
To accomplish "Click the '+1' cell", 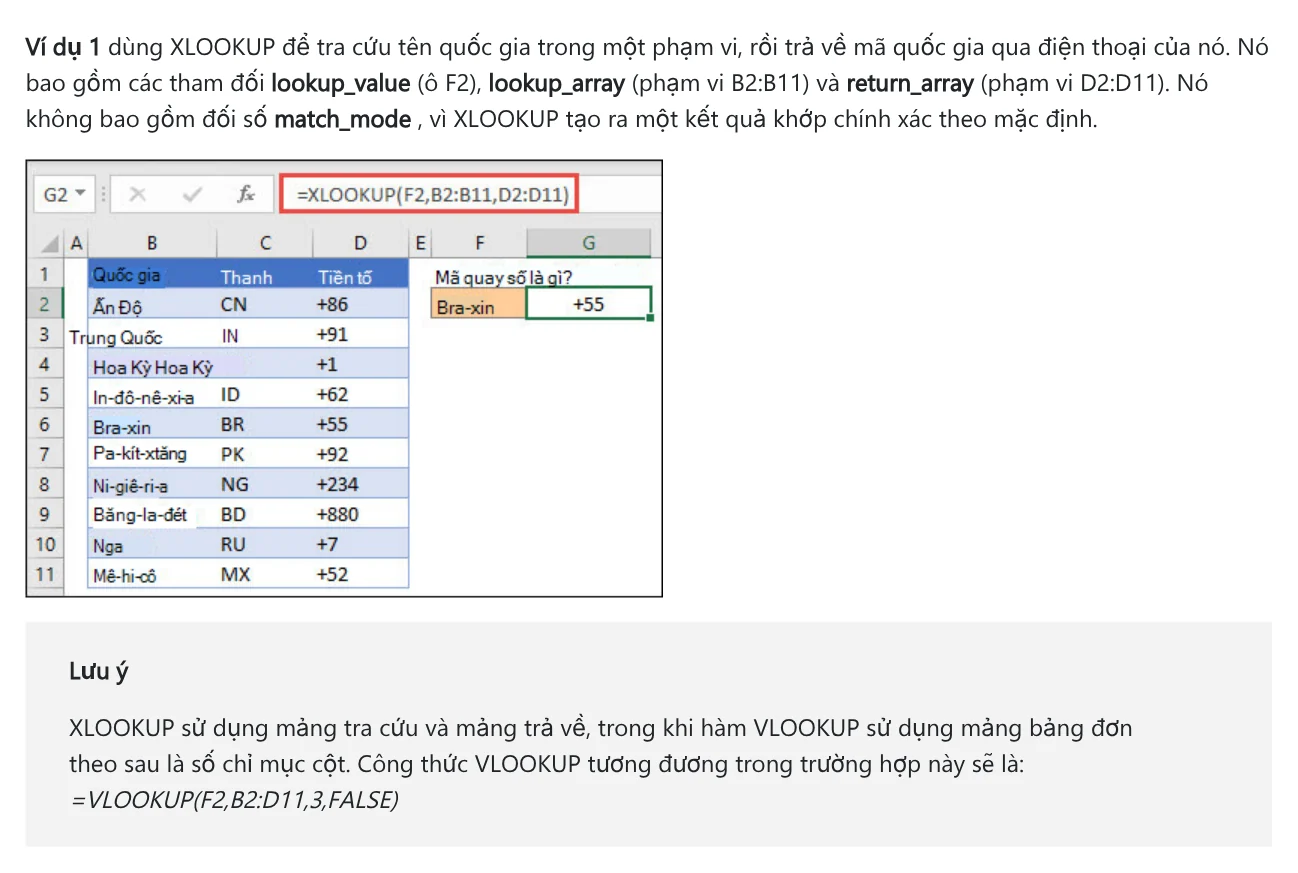I will (360, 364).
